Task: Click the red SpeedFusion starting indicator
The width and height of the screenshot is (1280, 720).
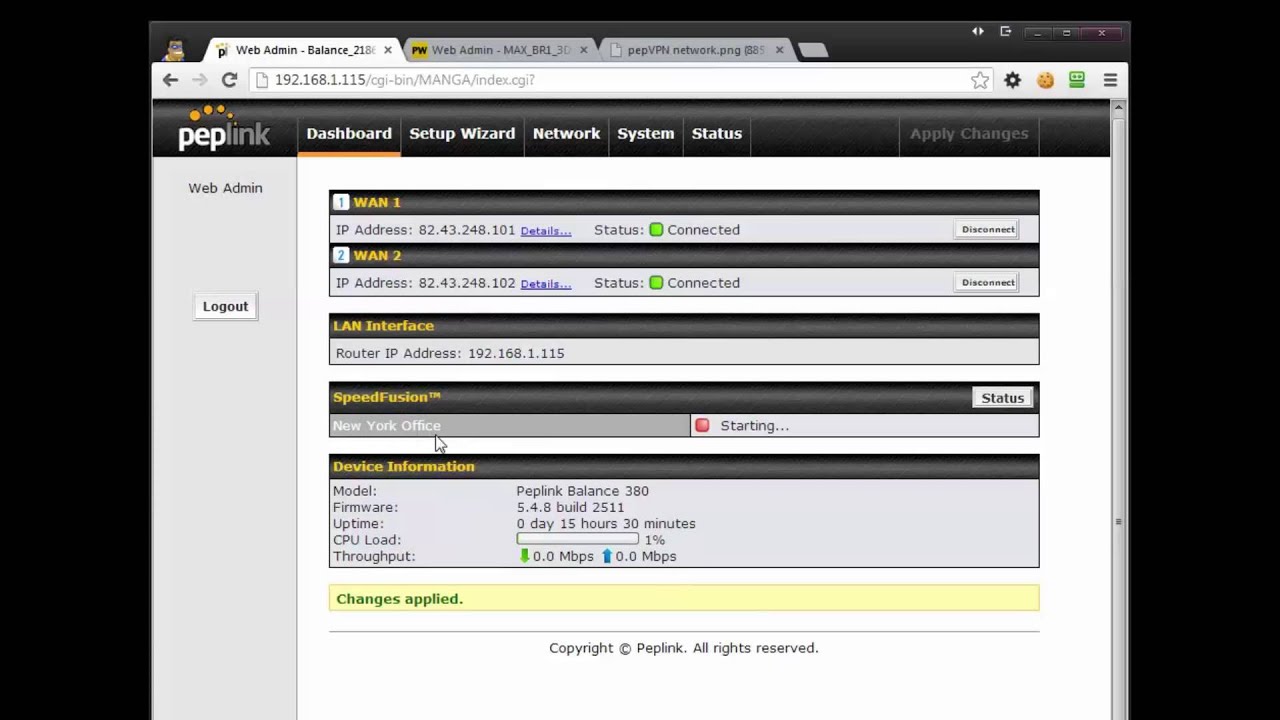Action: [702, 426]
